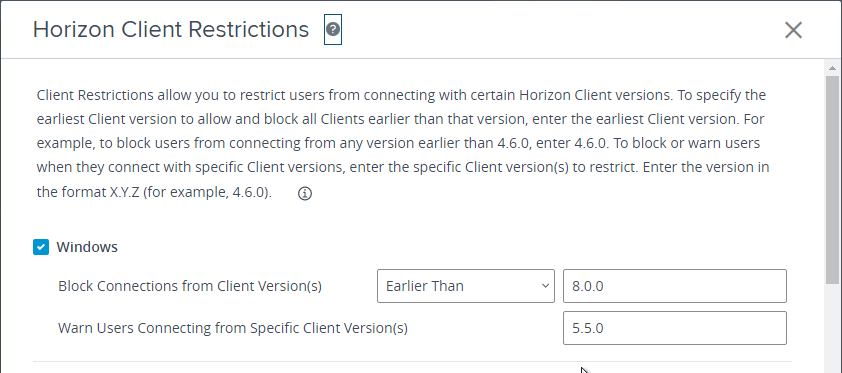This screenshot has width=842, height=373.
Task: Click the vertical scrollbar thumb
Action: click(832, 179)
